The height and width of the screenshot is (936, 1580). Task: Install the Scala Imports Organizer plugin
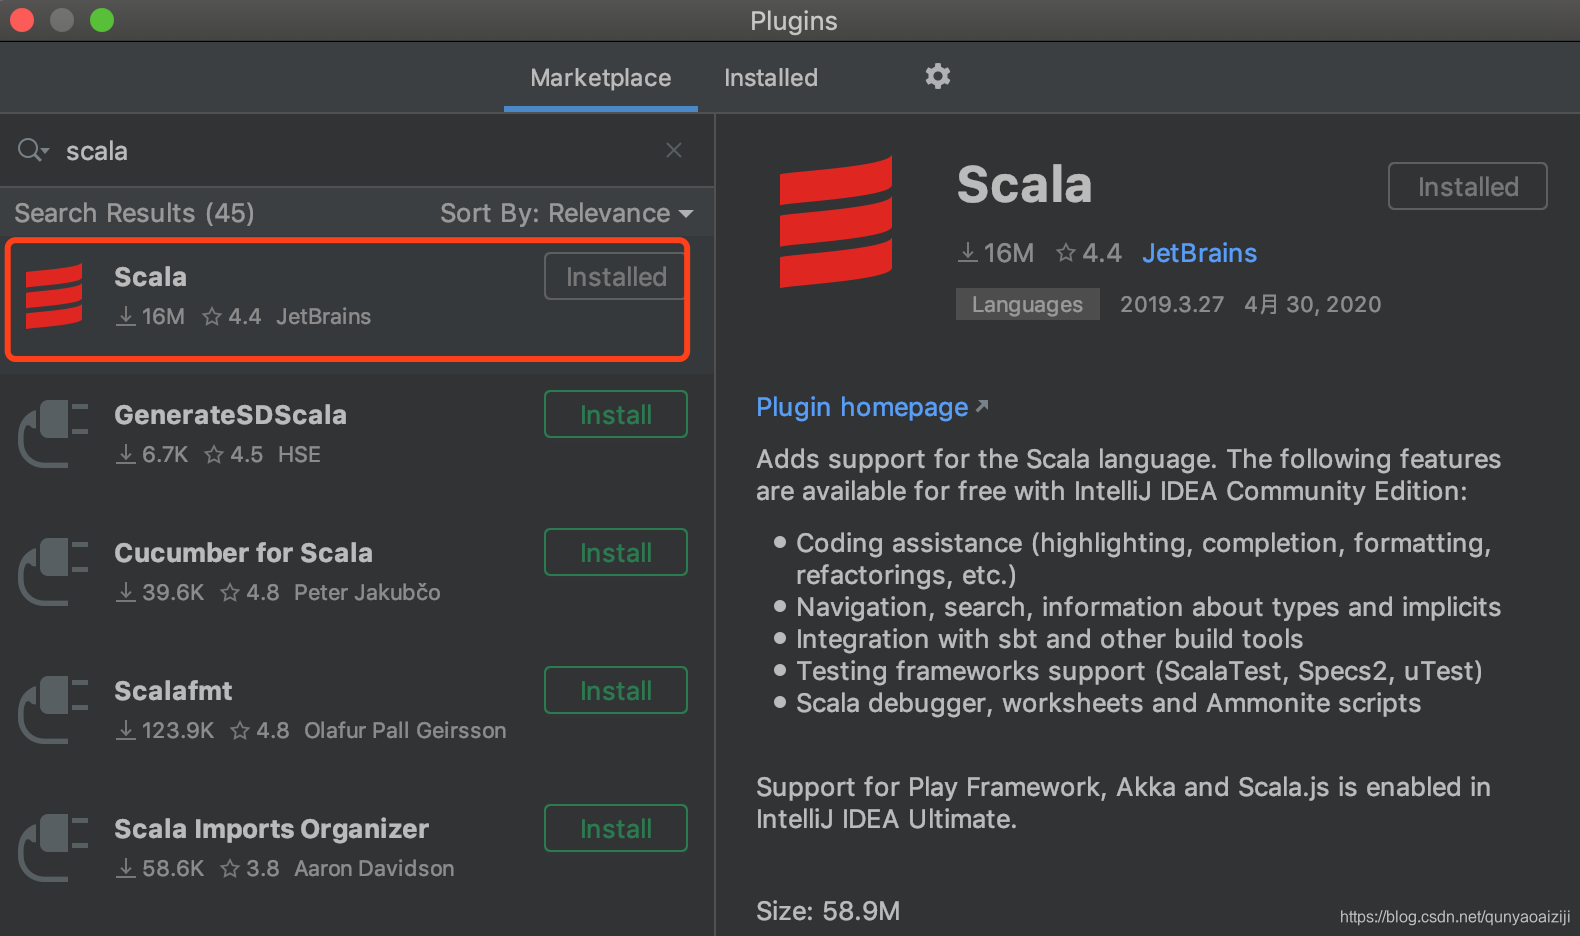click(615, 829)
